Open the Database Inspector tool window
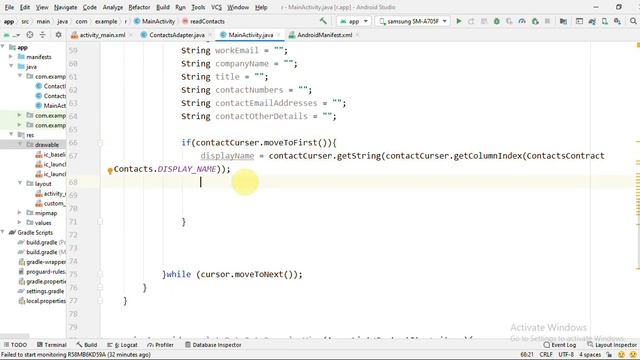 pos(213,345)
